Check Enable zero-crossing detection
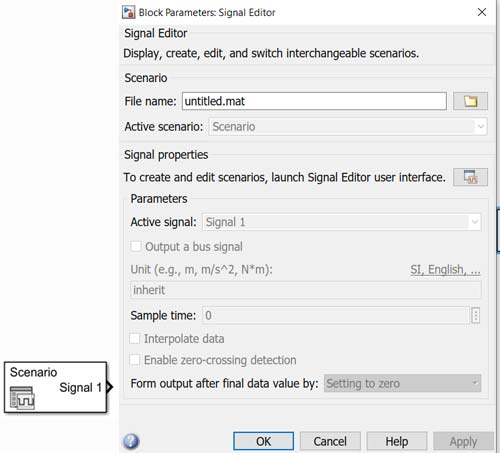Image resolution: width=500 pixels, height=453 pixels. [135, 360]
